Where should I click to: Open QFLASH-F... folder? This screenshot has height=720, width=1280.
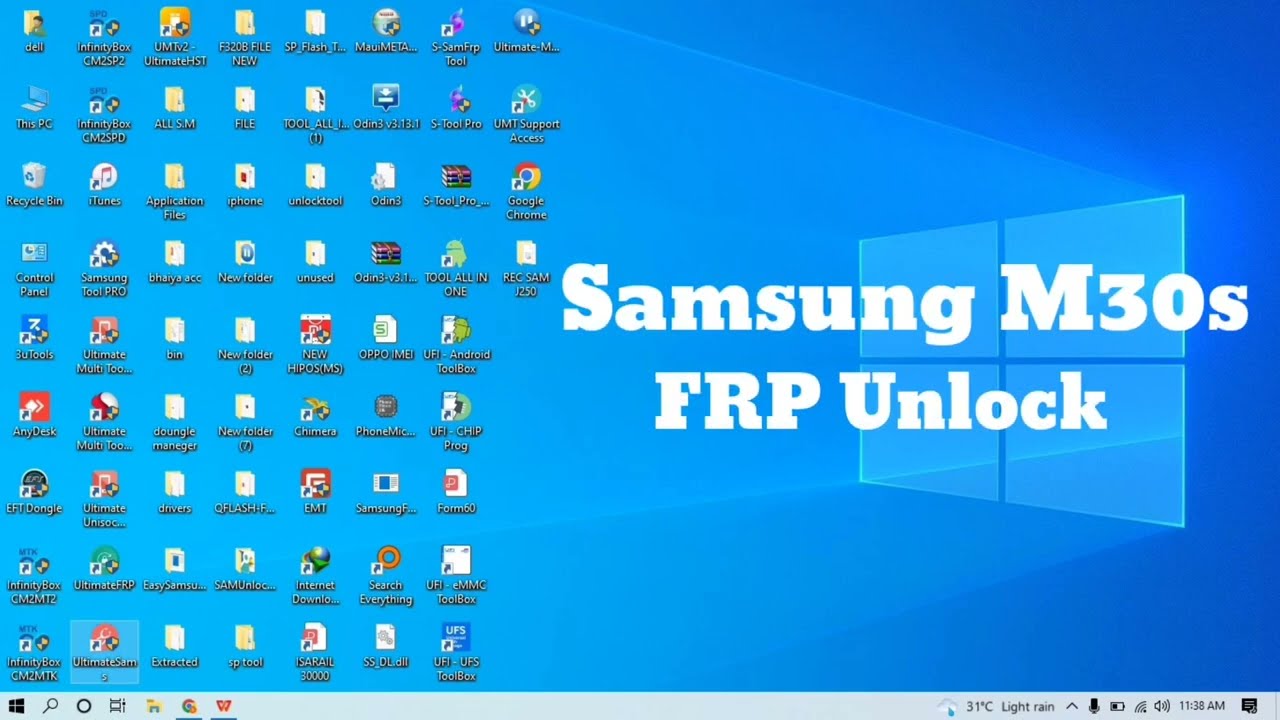tap(245, 492)
